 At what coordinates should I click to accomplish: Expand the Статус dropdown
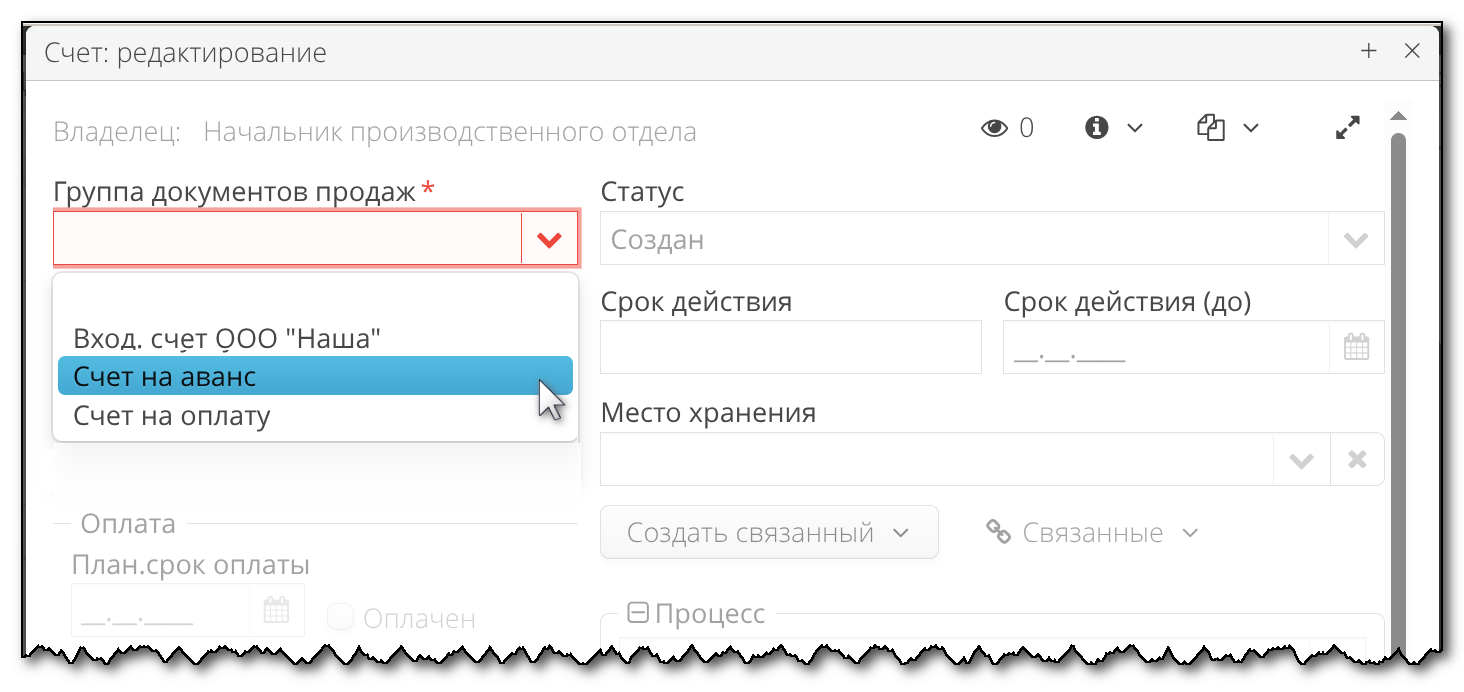[x=1356, y=239]
